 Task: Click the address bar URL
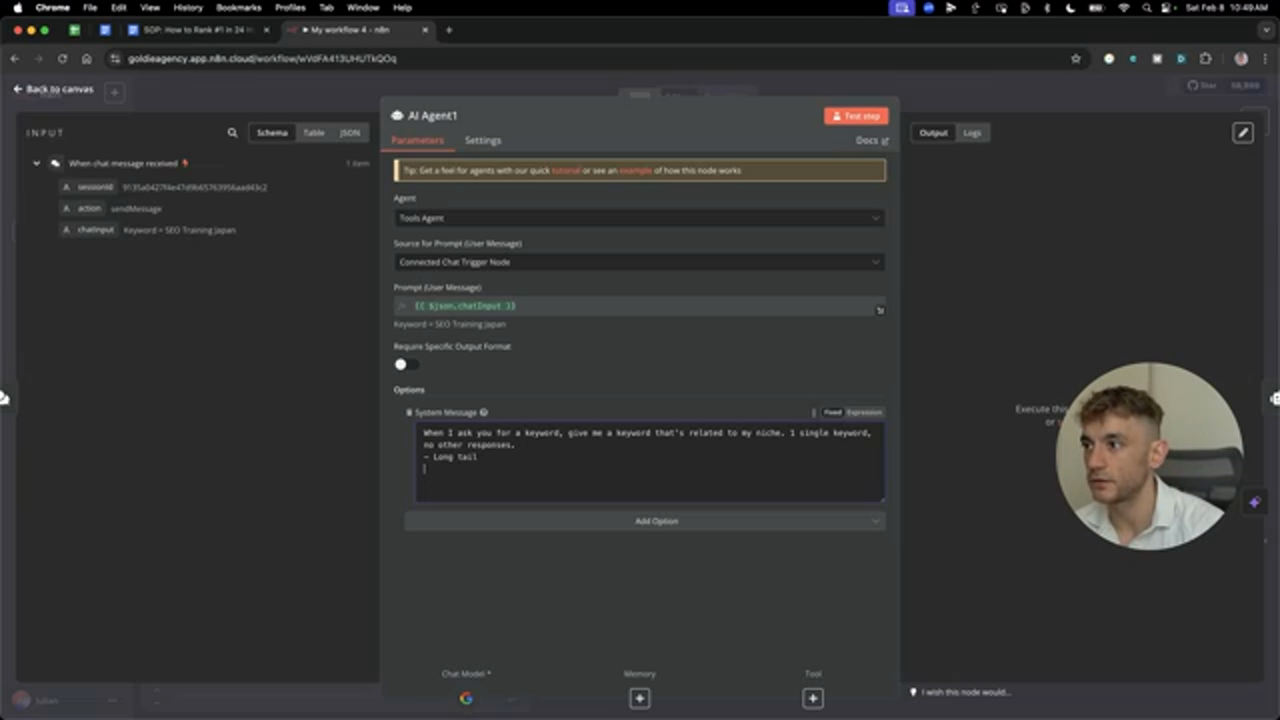pyautogui.click(x=262, y=59)
